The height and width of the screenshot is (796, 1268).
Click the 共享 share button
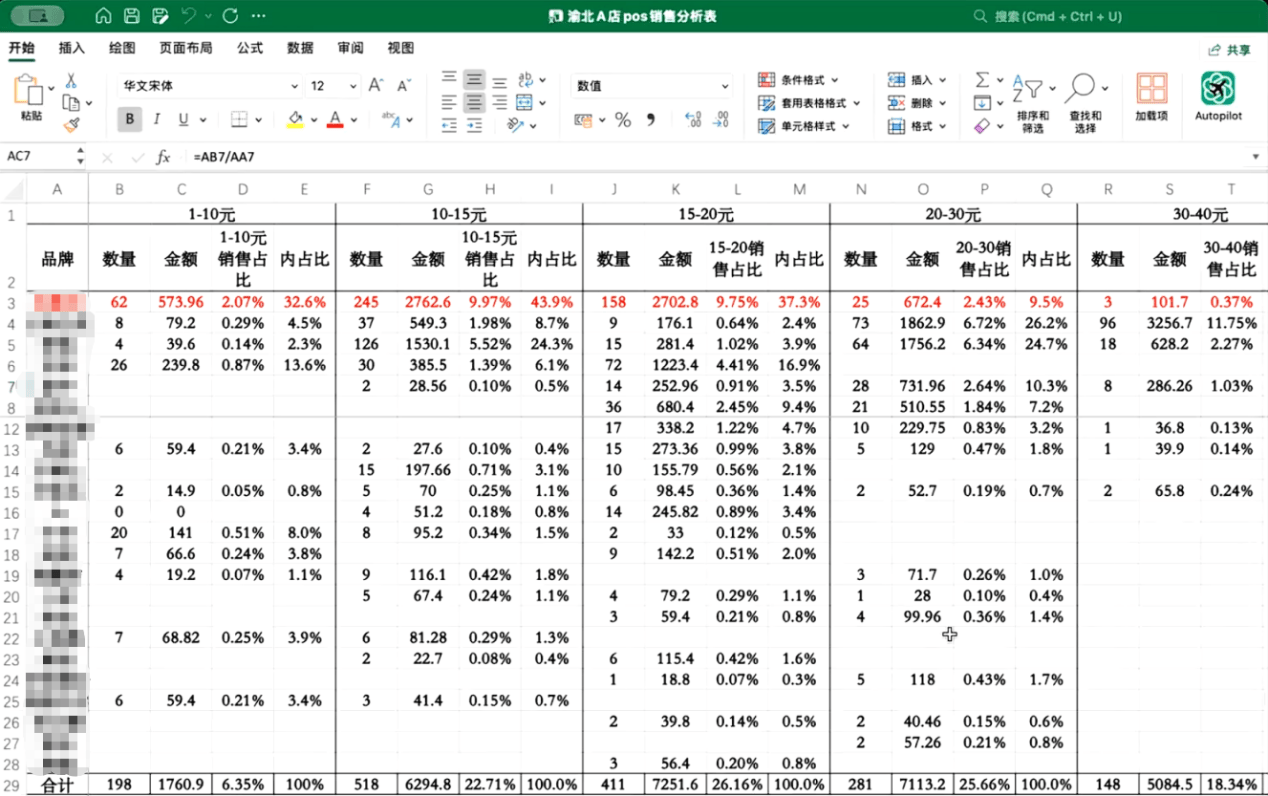(x=1230, y=49)
